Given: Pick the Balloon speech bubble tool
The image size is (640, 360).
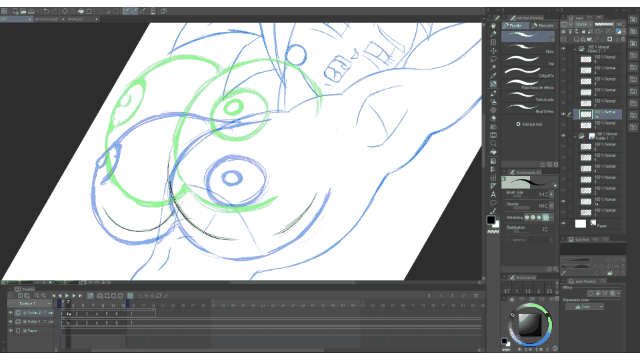Looking at the screenshot, I should click(x=493, y=202).
